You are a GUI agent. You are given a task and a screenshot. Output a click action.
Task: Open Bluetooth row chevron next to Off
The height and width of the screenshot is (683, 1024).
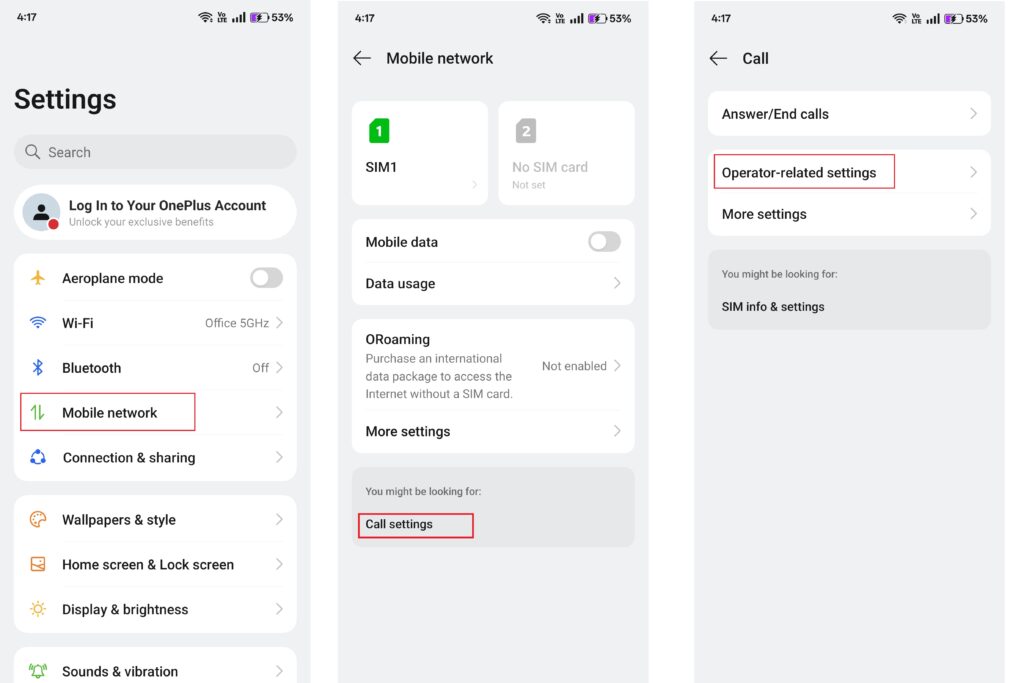tap(280, 368)
